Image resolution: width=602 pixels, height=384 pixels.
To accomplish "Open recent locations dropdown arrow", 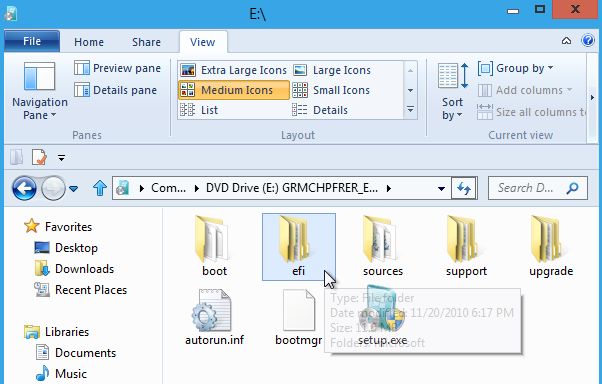I will 74,189.
